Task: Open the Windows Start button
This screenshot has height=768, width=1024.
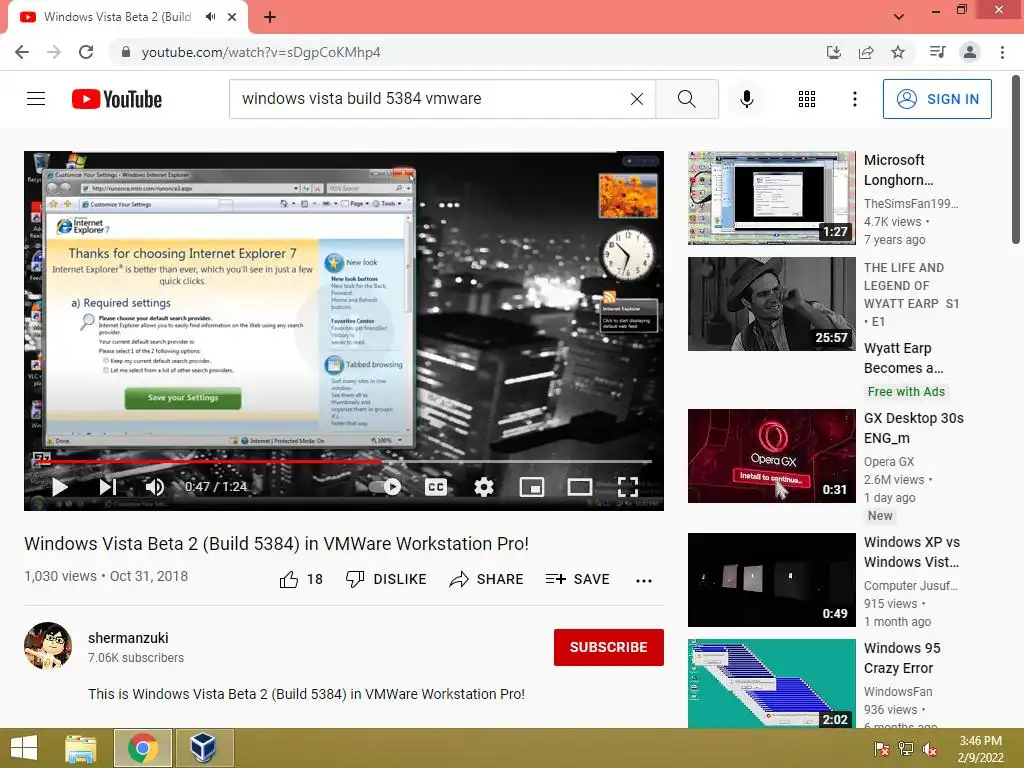Action: 24,748
